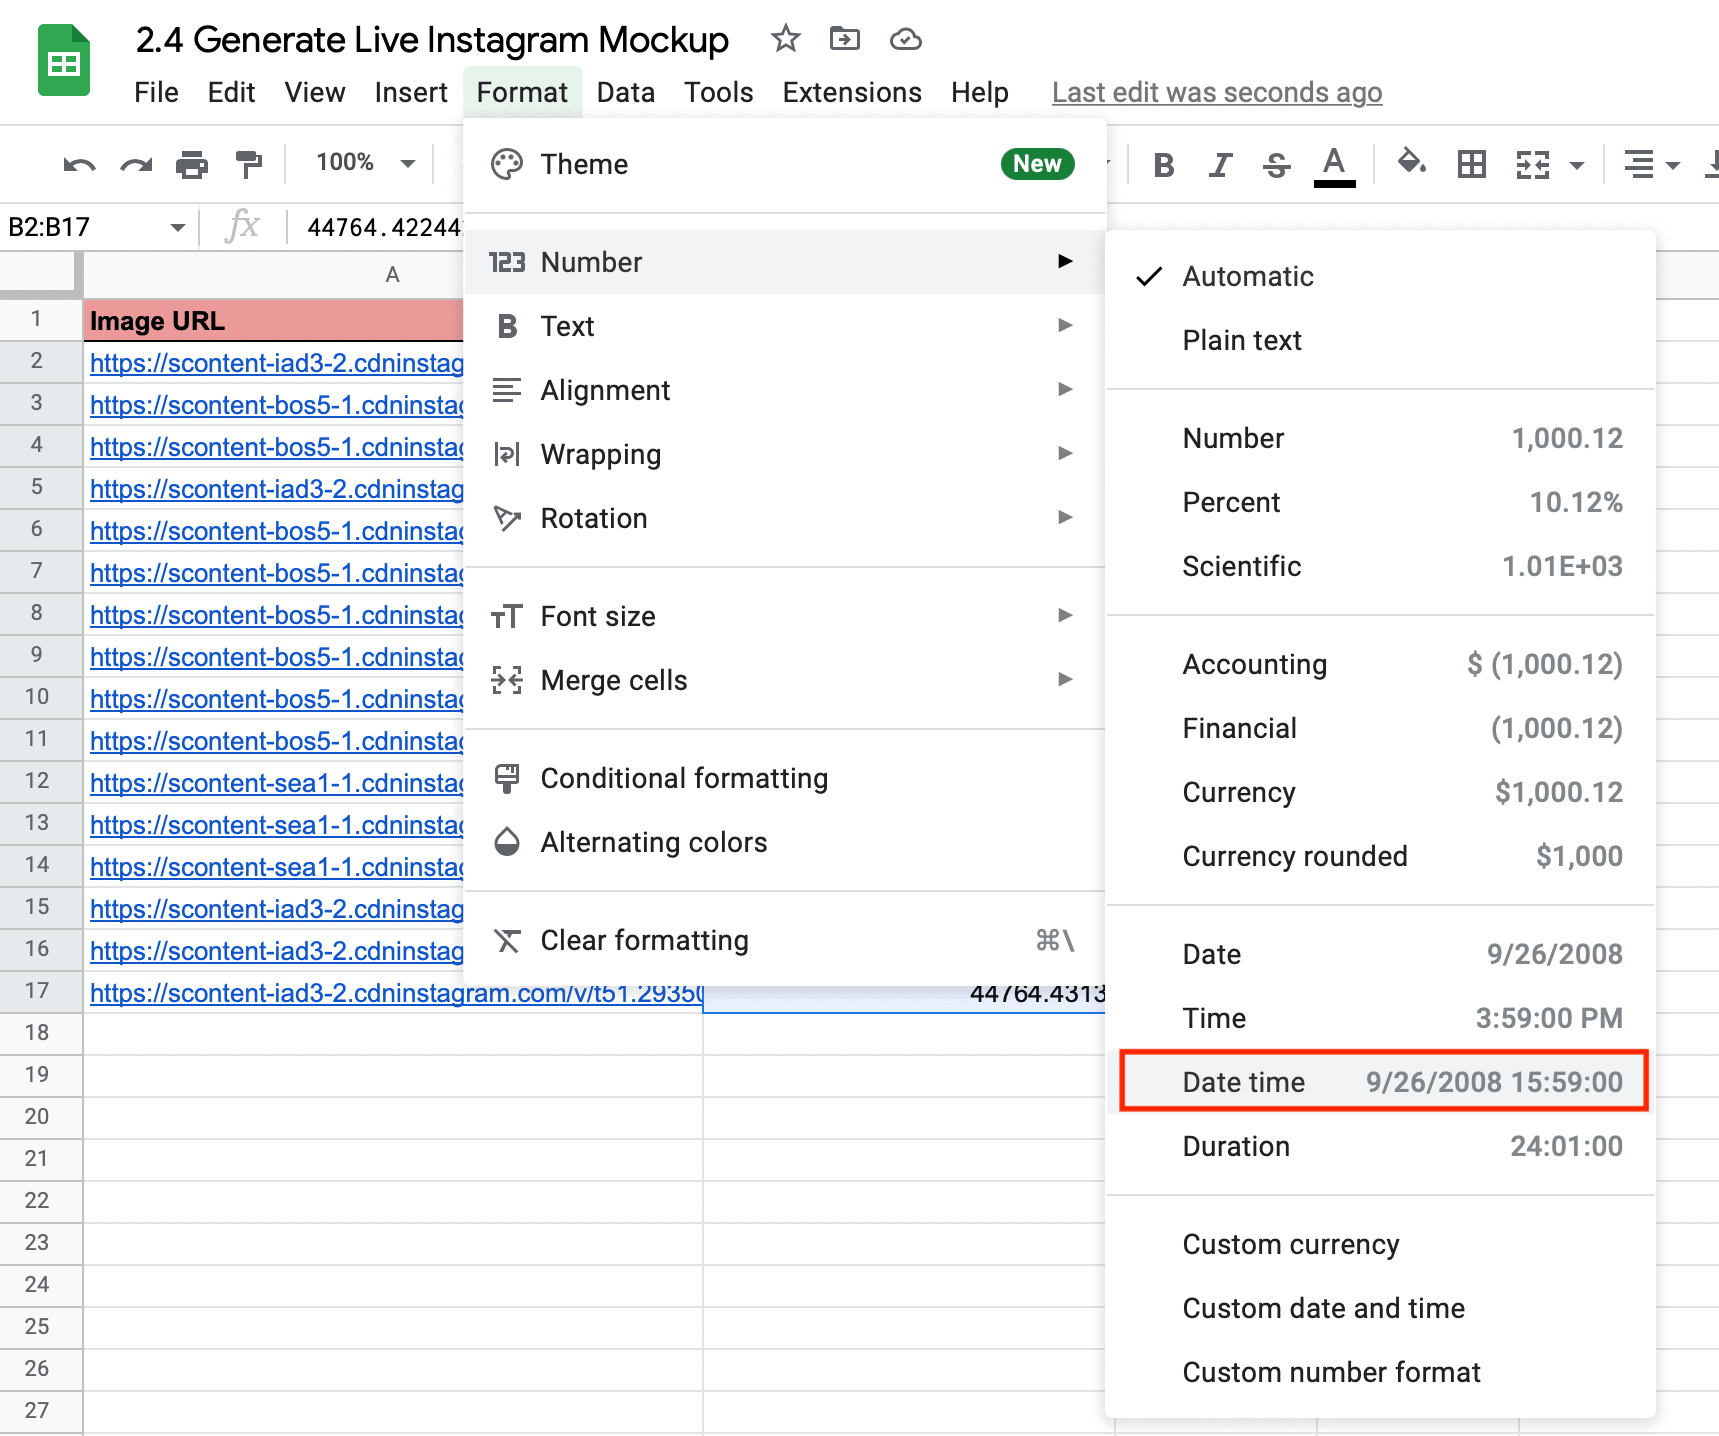Expand the Number submenu arrow
This screenshot has width=1719, height=1436.
click(1064, 262)
